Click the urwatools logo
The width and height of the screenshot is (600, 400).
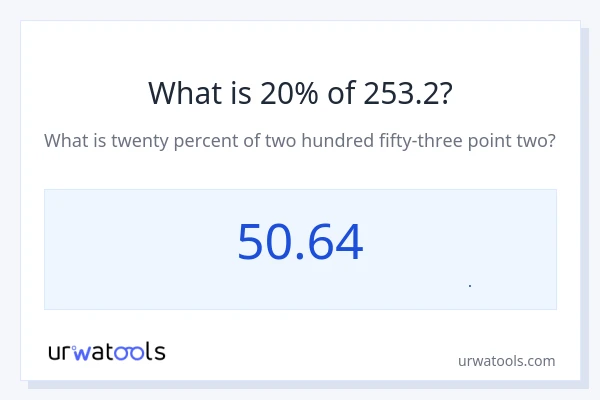click(107, 351)
